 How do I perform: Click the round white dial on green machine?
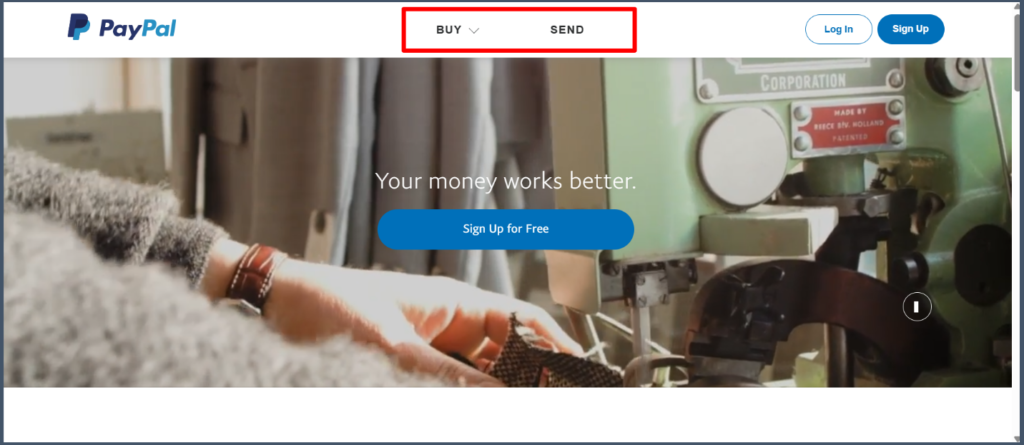click(742, 157)
